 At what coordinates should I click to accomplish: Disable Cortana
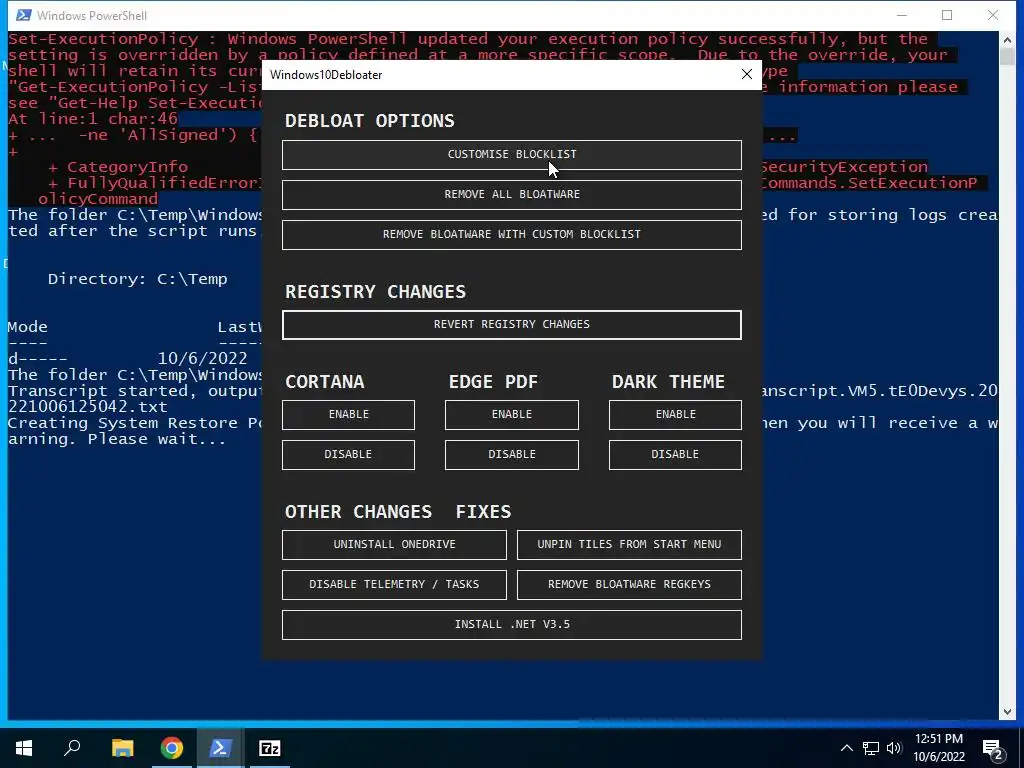tap(348, 455)
